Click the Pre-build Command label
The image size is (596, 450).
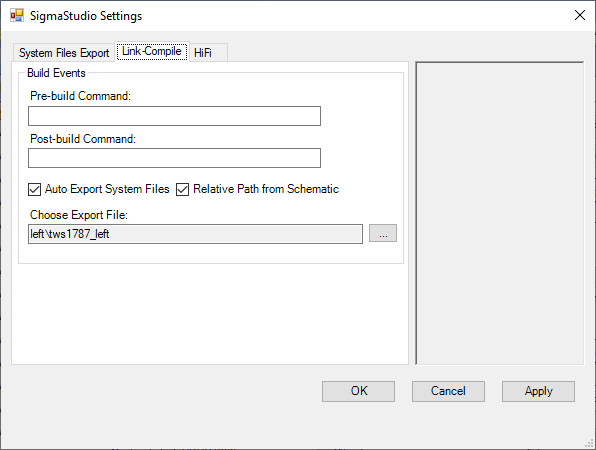[x=80, y=96]
